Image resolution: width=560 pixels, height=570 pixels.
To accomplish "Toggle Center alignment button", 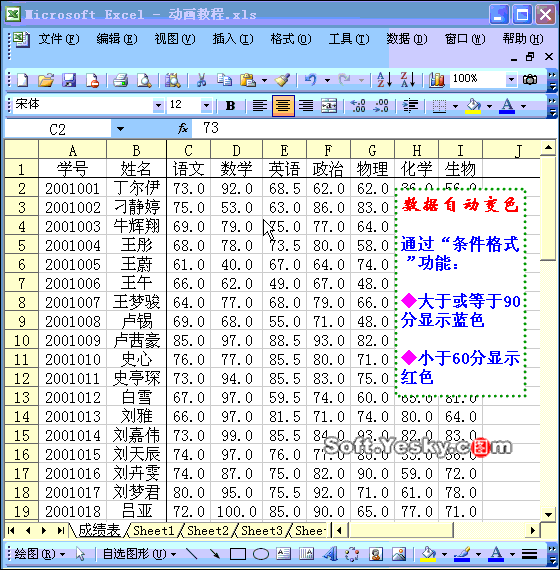I will (283, 106).
